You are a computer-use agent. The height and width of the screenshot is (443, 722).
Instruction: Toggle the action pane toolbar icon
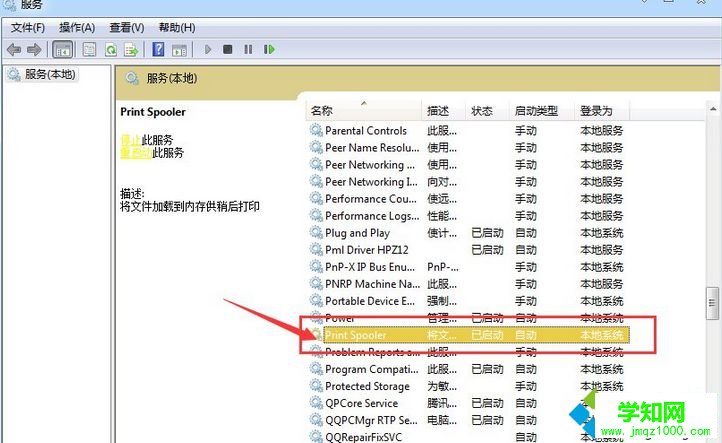click(x=180, y=50)
